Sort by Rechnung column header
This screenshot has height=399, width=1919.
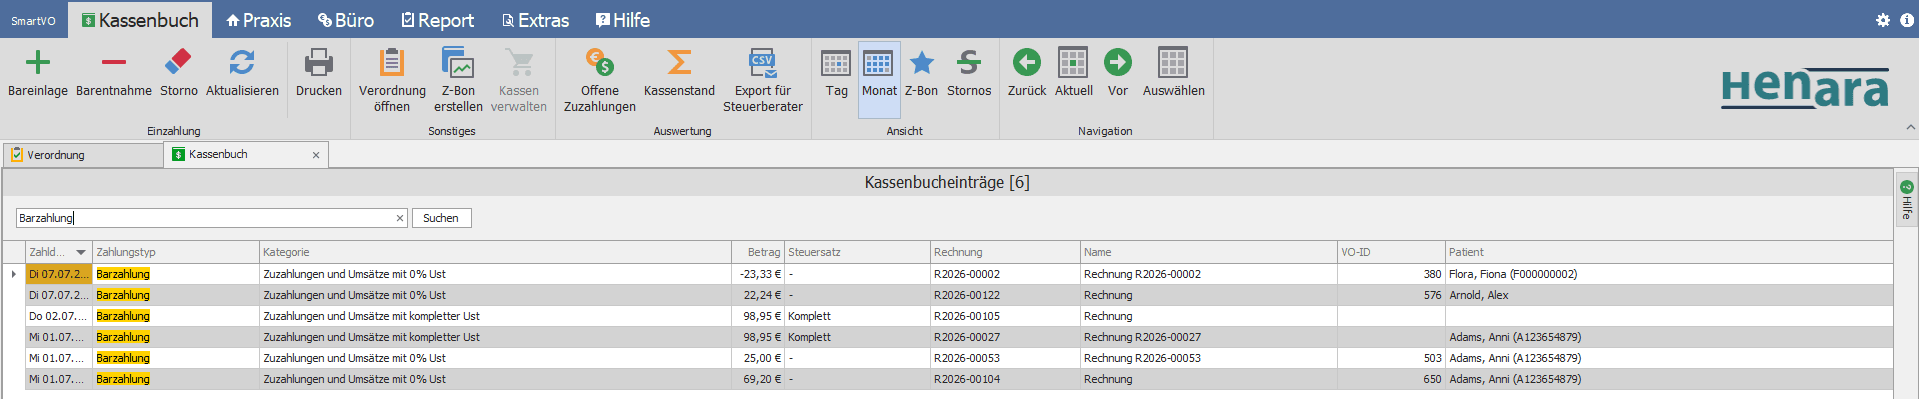coord(1004,252)
